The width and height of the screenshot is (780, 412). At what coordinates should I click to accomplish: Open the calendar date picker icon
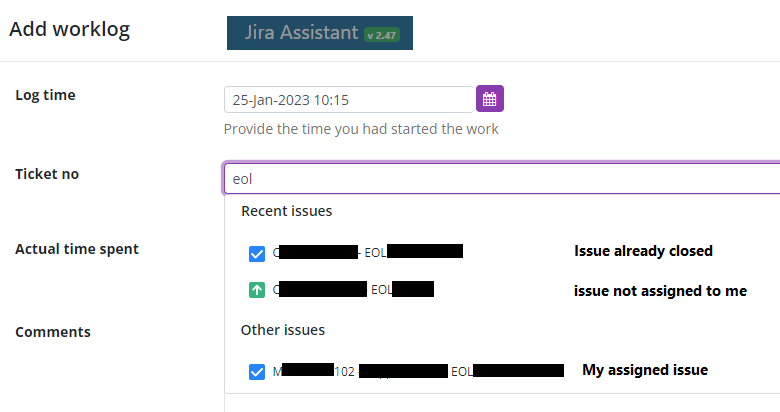(x=489, y=99)
